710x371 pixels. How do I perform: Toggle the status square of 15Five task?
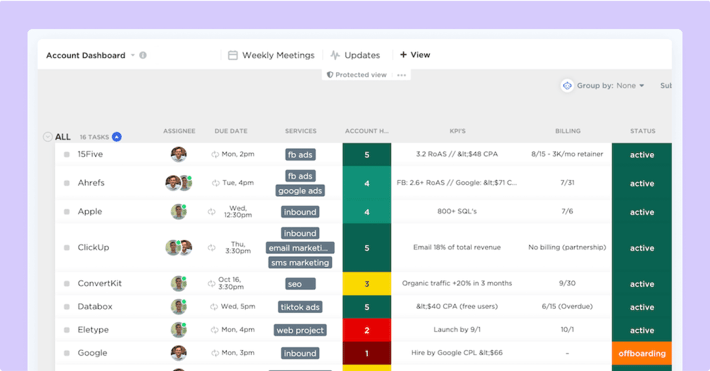[x=67, y=154]
